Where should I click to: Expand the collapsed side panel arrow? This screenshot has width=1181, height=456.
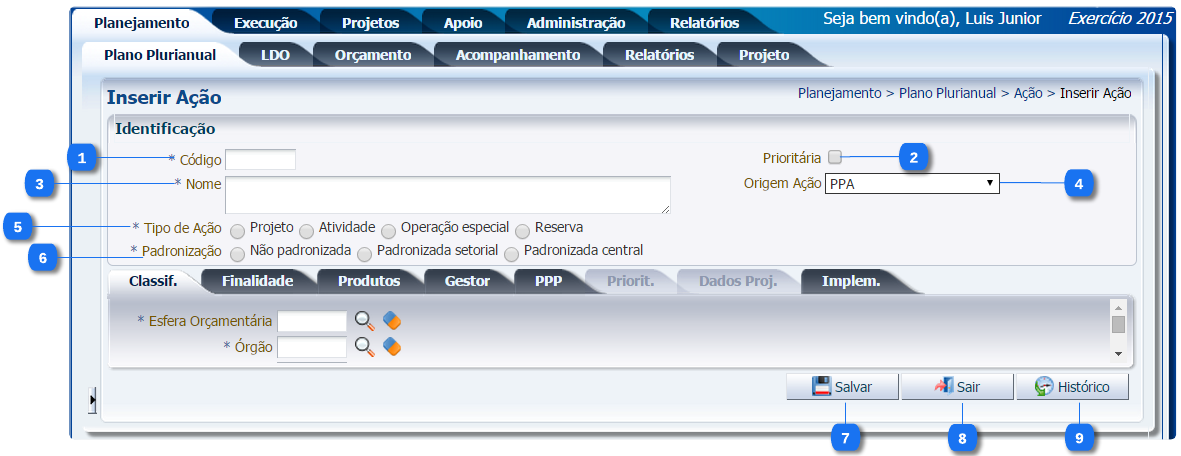click(x=92, y=401)
